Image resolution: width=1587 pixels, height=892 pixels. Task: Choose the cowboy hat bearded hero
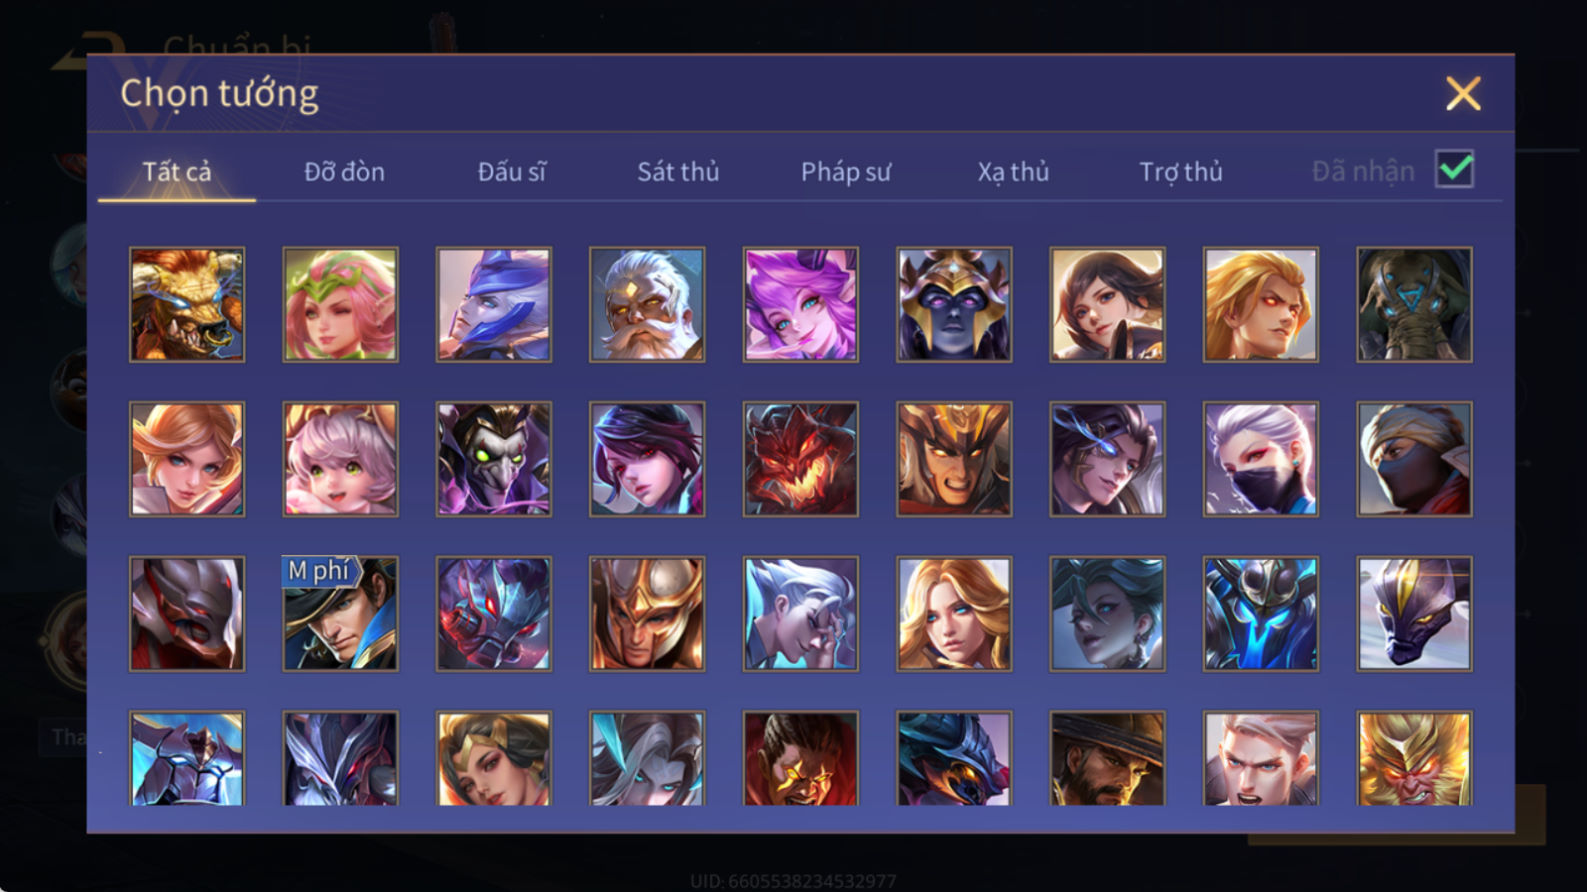tap(1107, 759)
